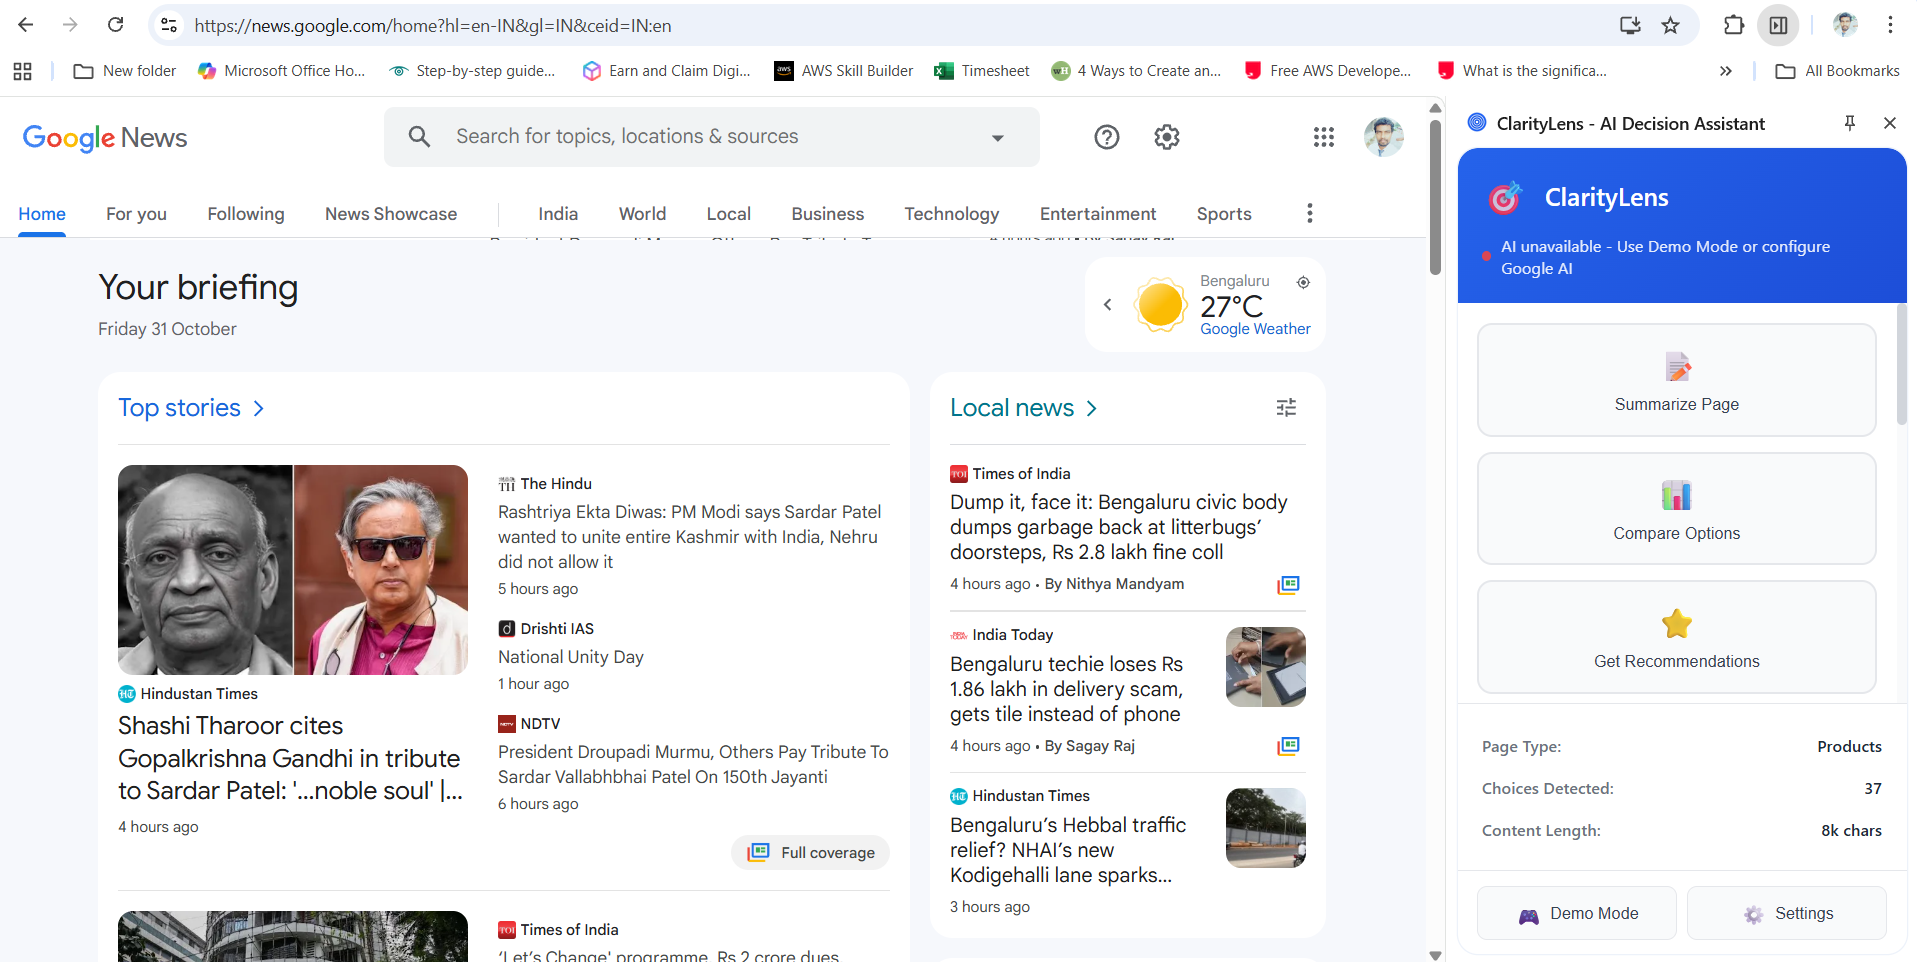This screenshot has width=1917, height=962.
Task: Select the Technology news section
Action: 952,214
